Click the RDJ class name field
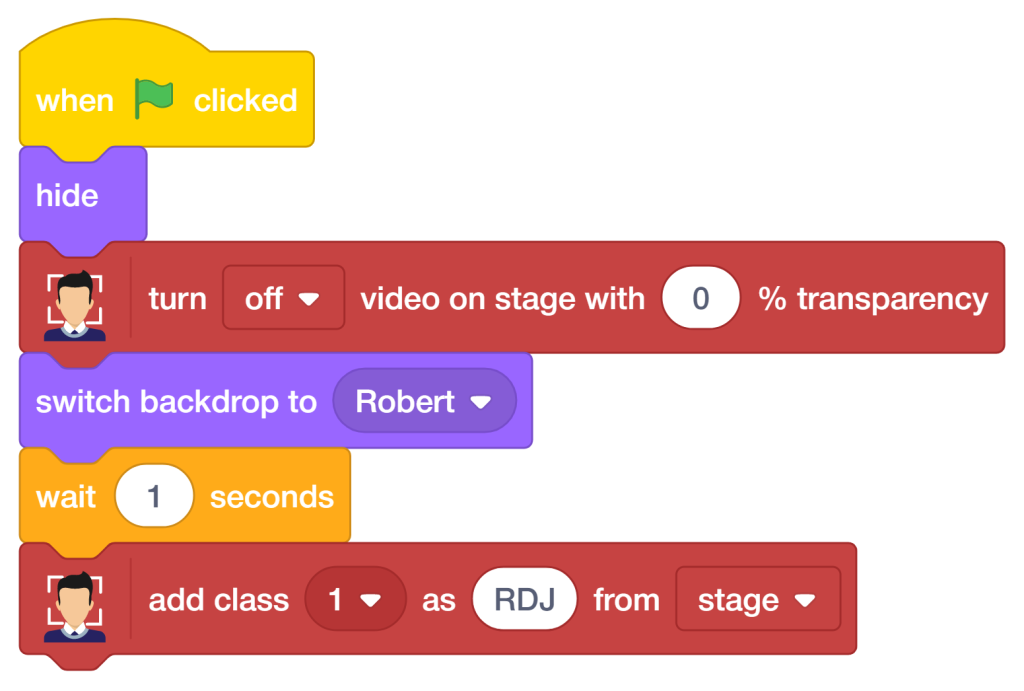 click(525, 599)
